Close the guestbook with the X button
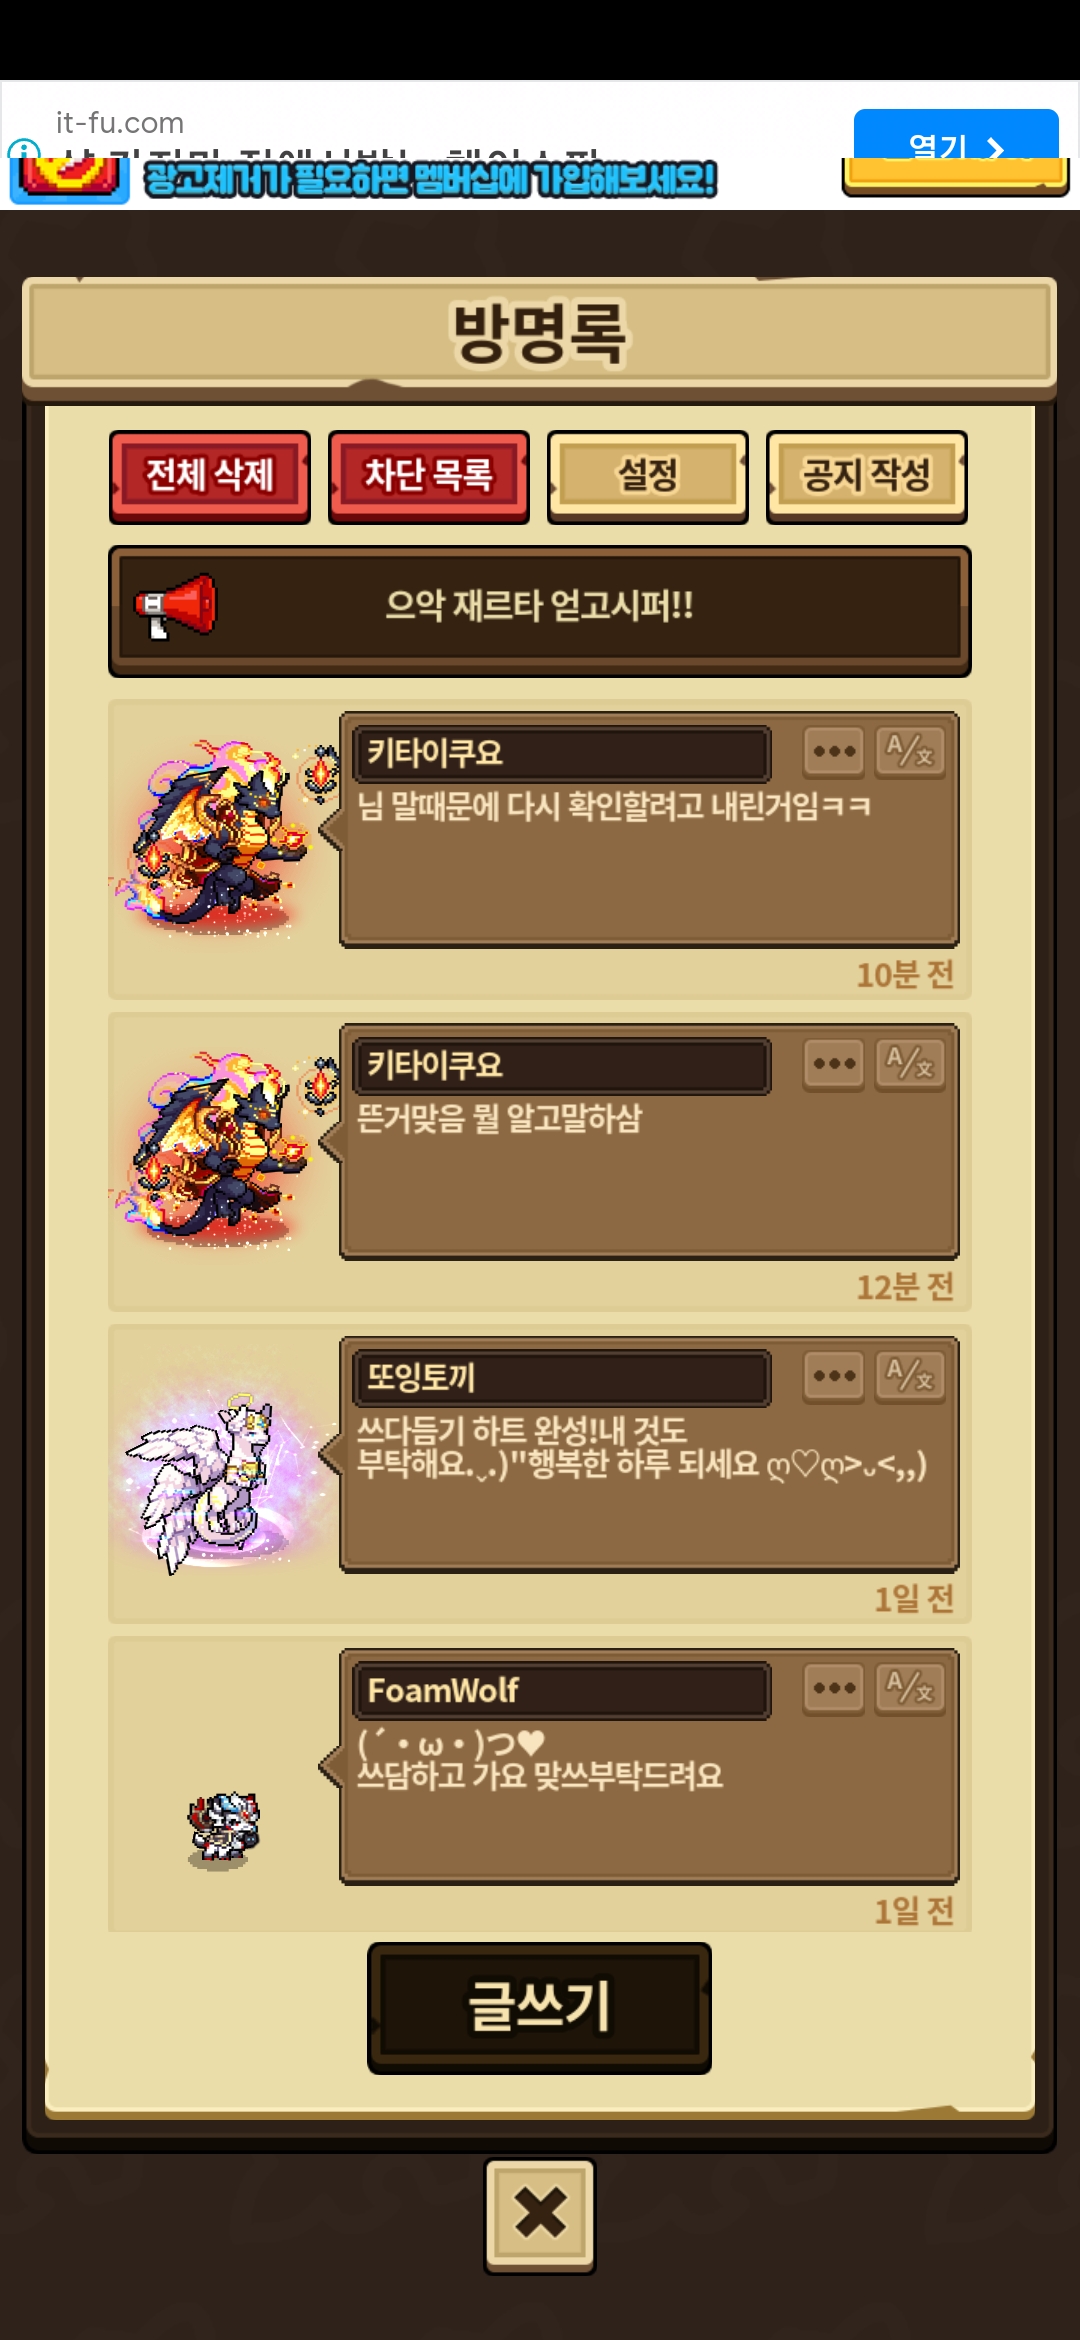 pos(540,2215)
